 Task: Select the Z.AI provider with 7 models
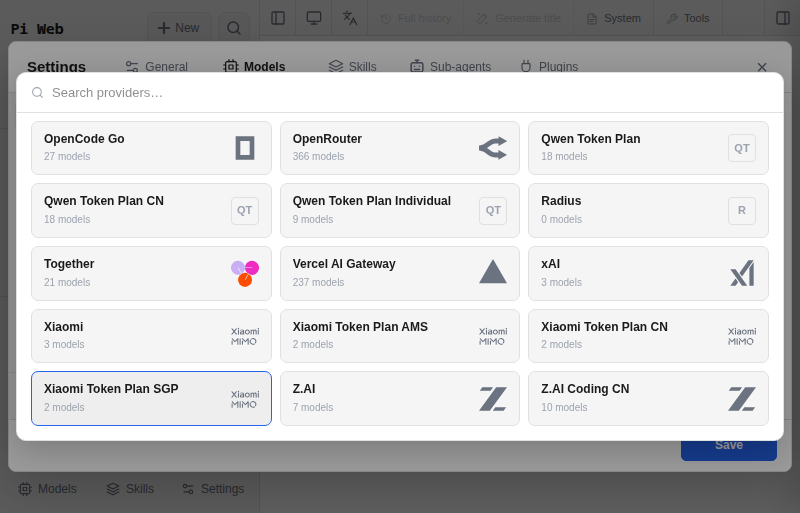pyautogui.click(x=399, y=399)
